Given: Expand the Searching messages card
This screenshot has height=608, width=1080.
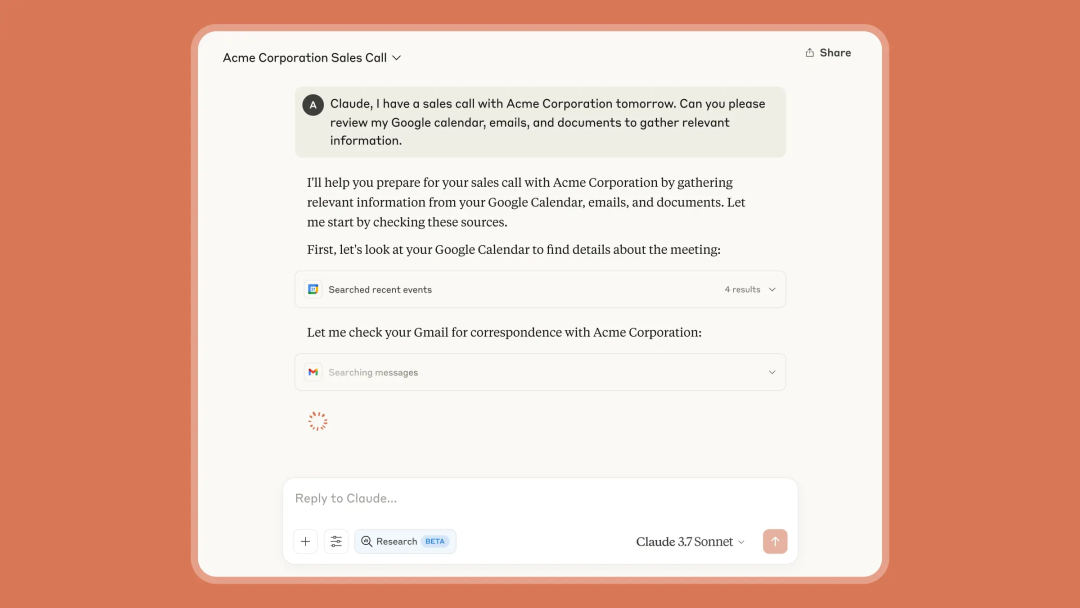Looking at the screenshot, I should pyautogui.click(x=771, y=371).
